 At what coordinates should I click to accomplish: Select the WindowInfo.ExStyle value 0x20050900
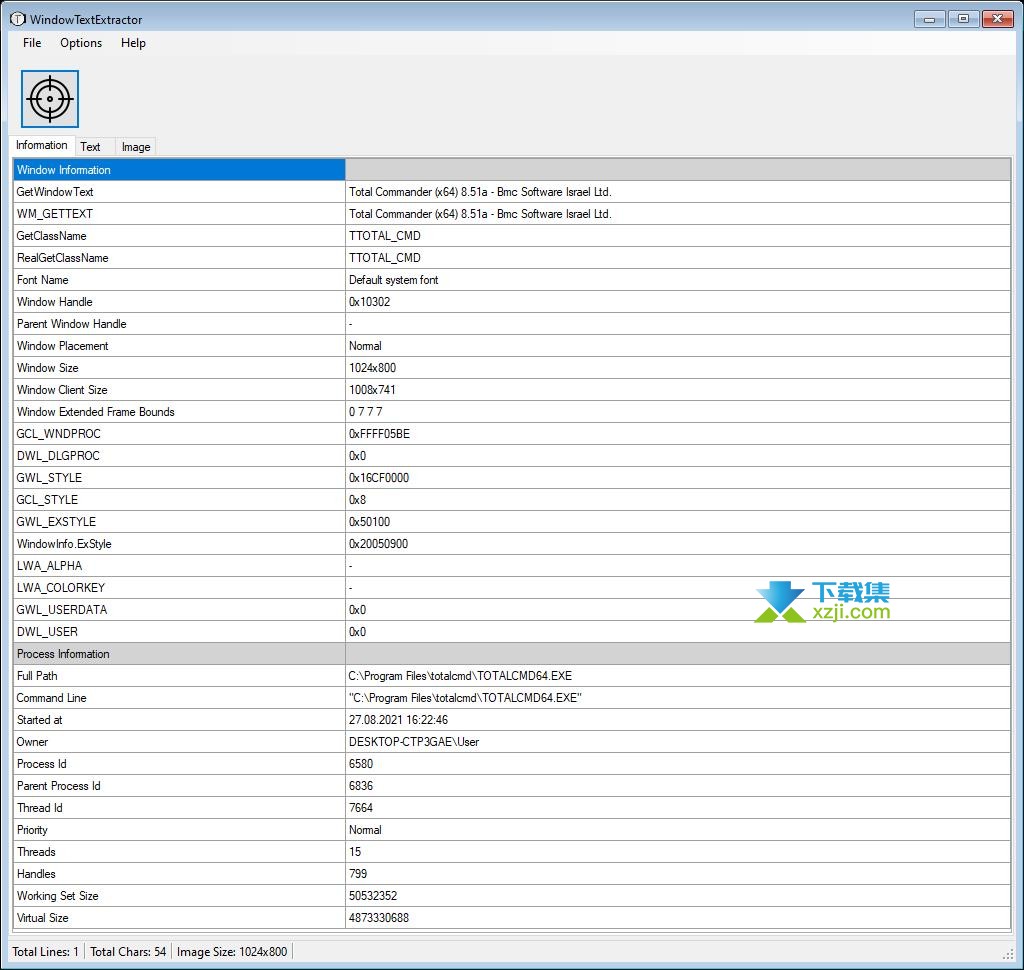click(x=378, y=543)
